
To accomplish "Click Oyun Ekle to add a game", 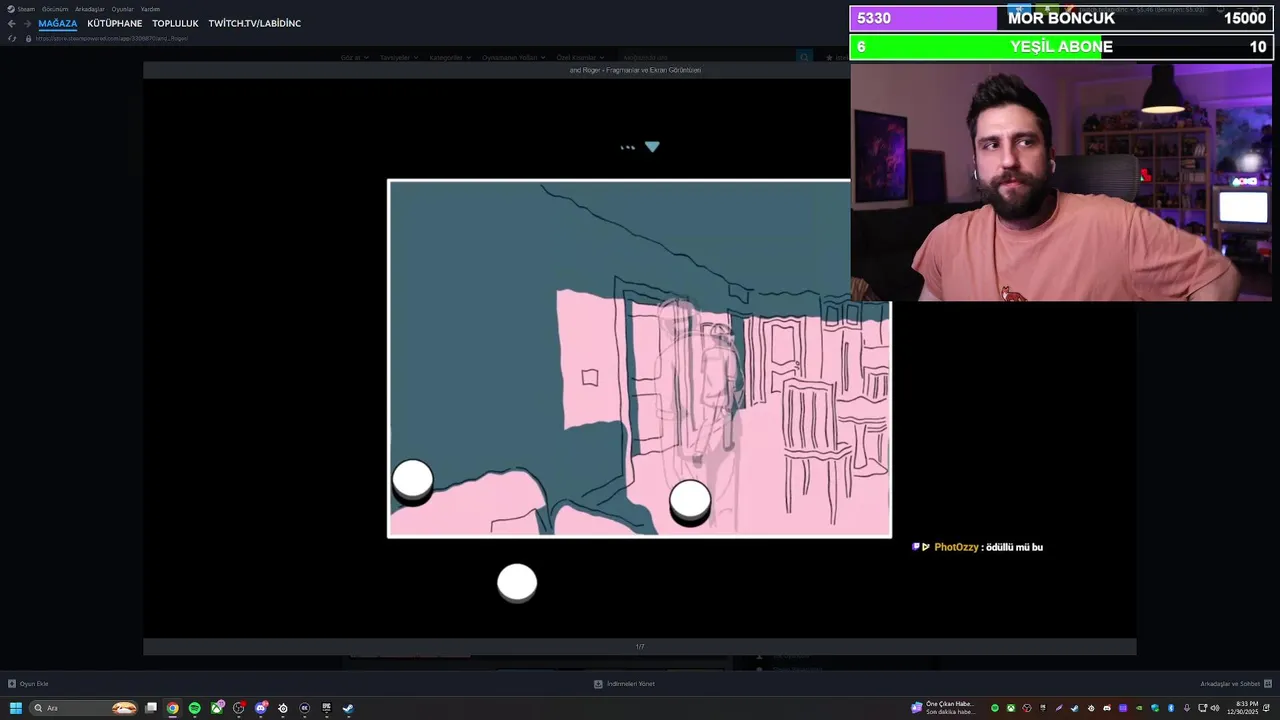I will [x=28, y=684].
